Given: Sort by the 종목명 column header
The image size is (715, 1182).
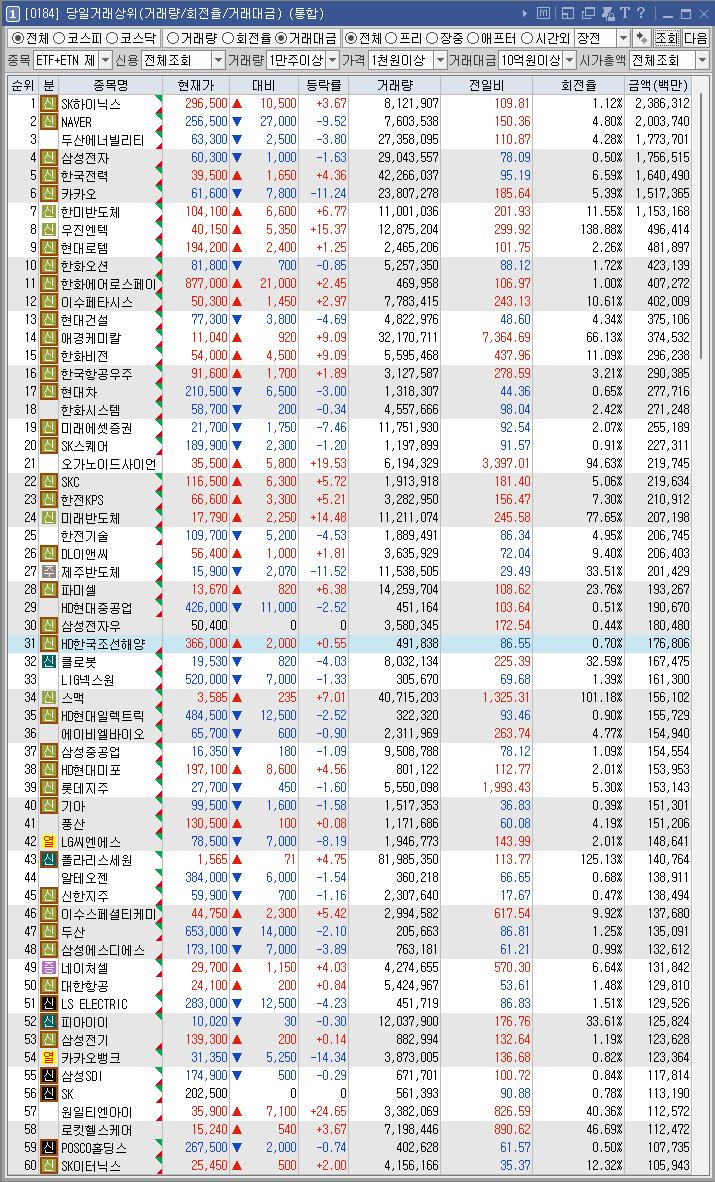Looking at the screenshot, I should (x=111, y=86).
